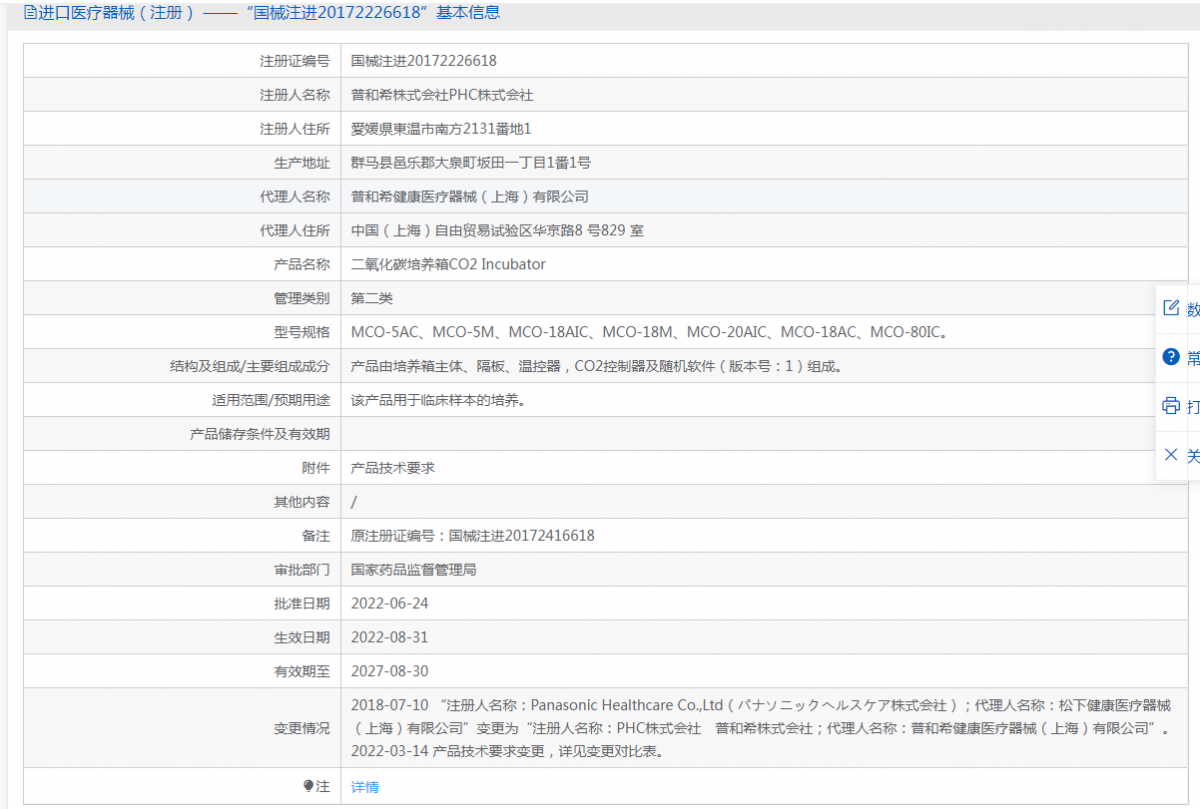Click the blue circular help icon
The height and width of the screenshot is (809, 1200).
pyautogui.click(x=1171, y=356)
